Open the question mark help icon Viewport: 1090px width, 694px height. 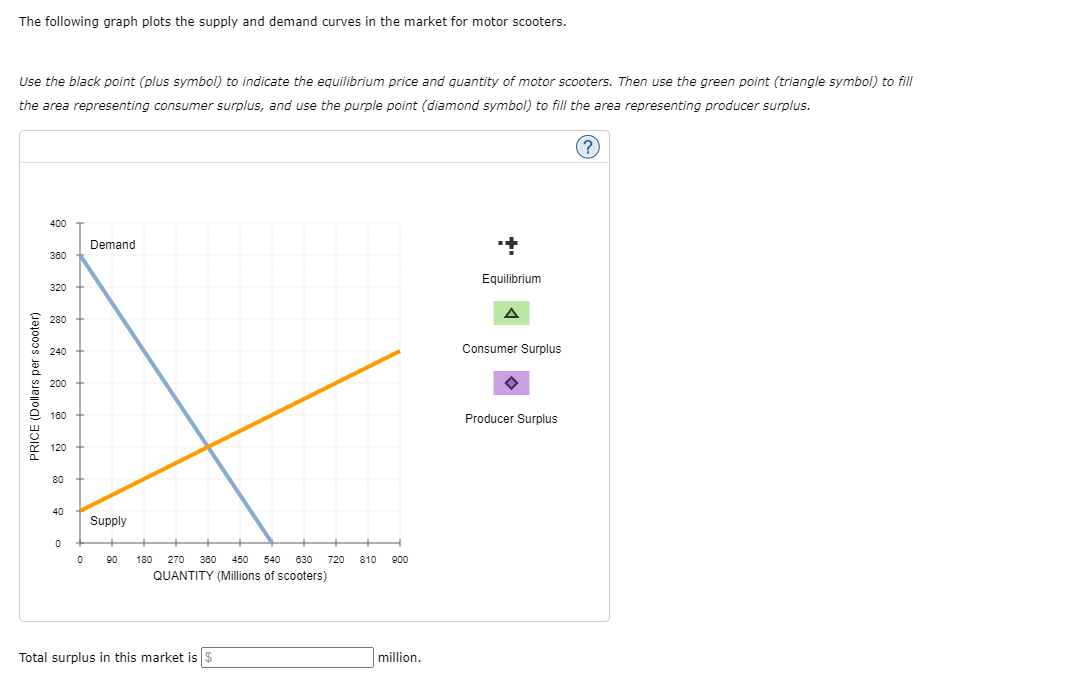(x=588, y=146)
